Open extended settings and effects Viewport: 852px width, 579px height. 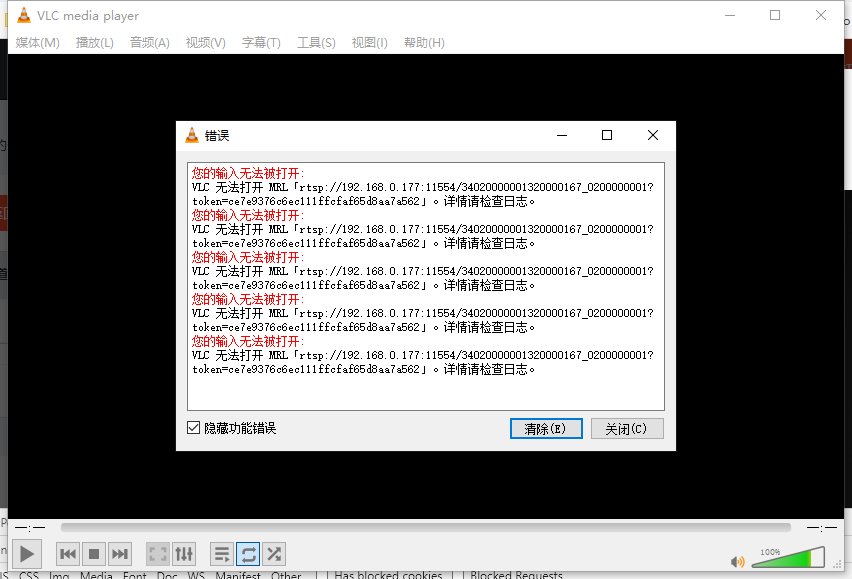tap(184, 554)
